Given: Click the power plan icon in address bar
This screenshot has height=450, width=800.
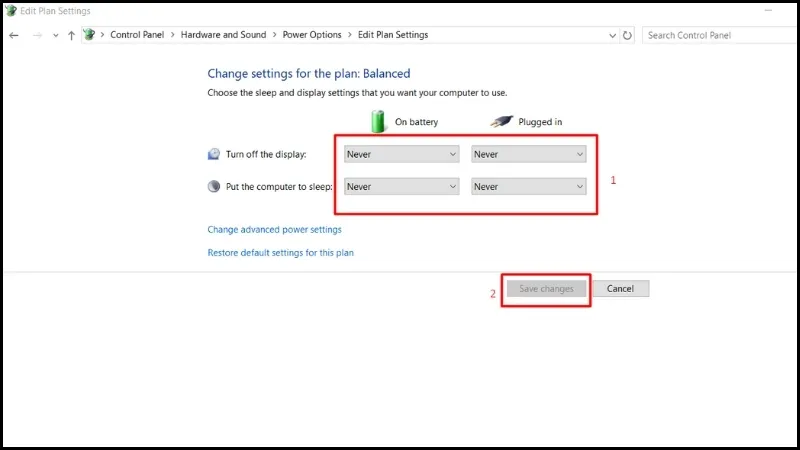Looking at the screenshot, I should click(89, 35).
